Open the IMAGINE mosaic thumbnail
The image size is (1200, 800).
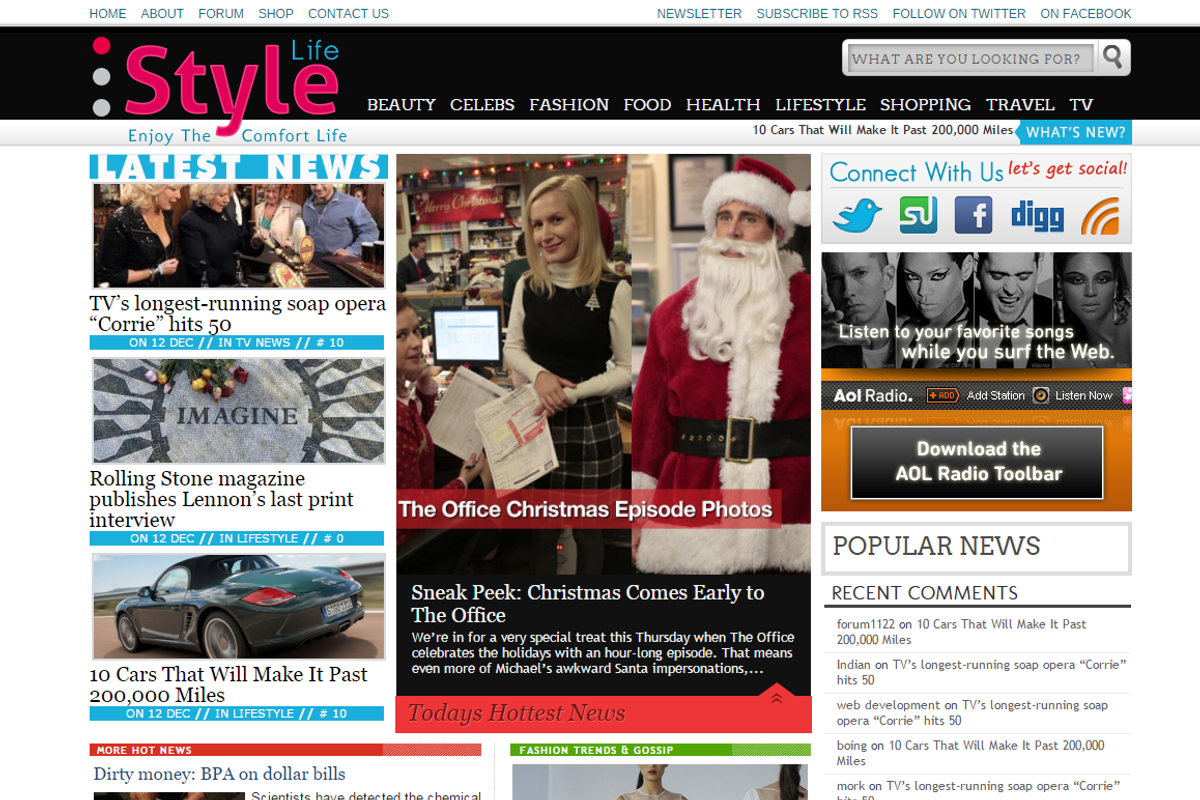click(238, 411)
